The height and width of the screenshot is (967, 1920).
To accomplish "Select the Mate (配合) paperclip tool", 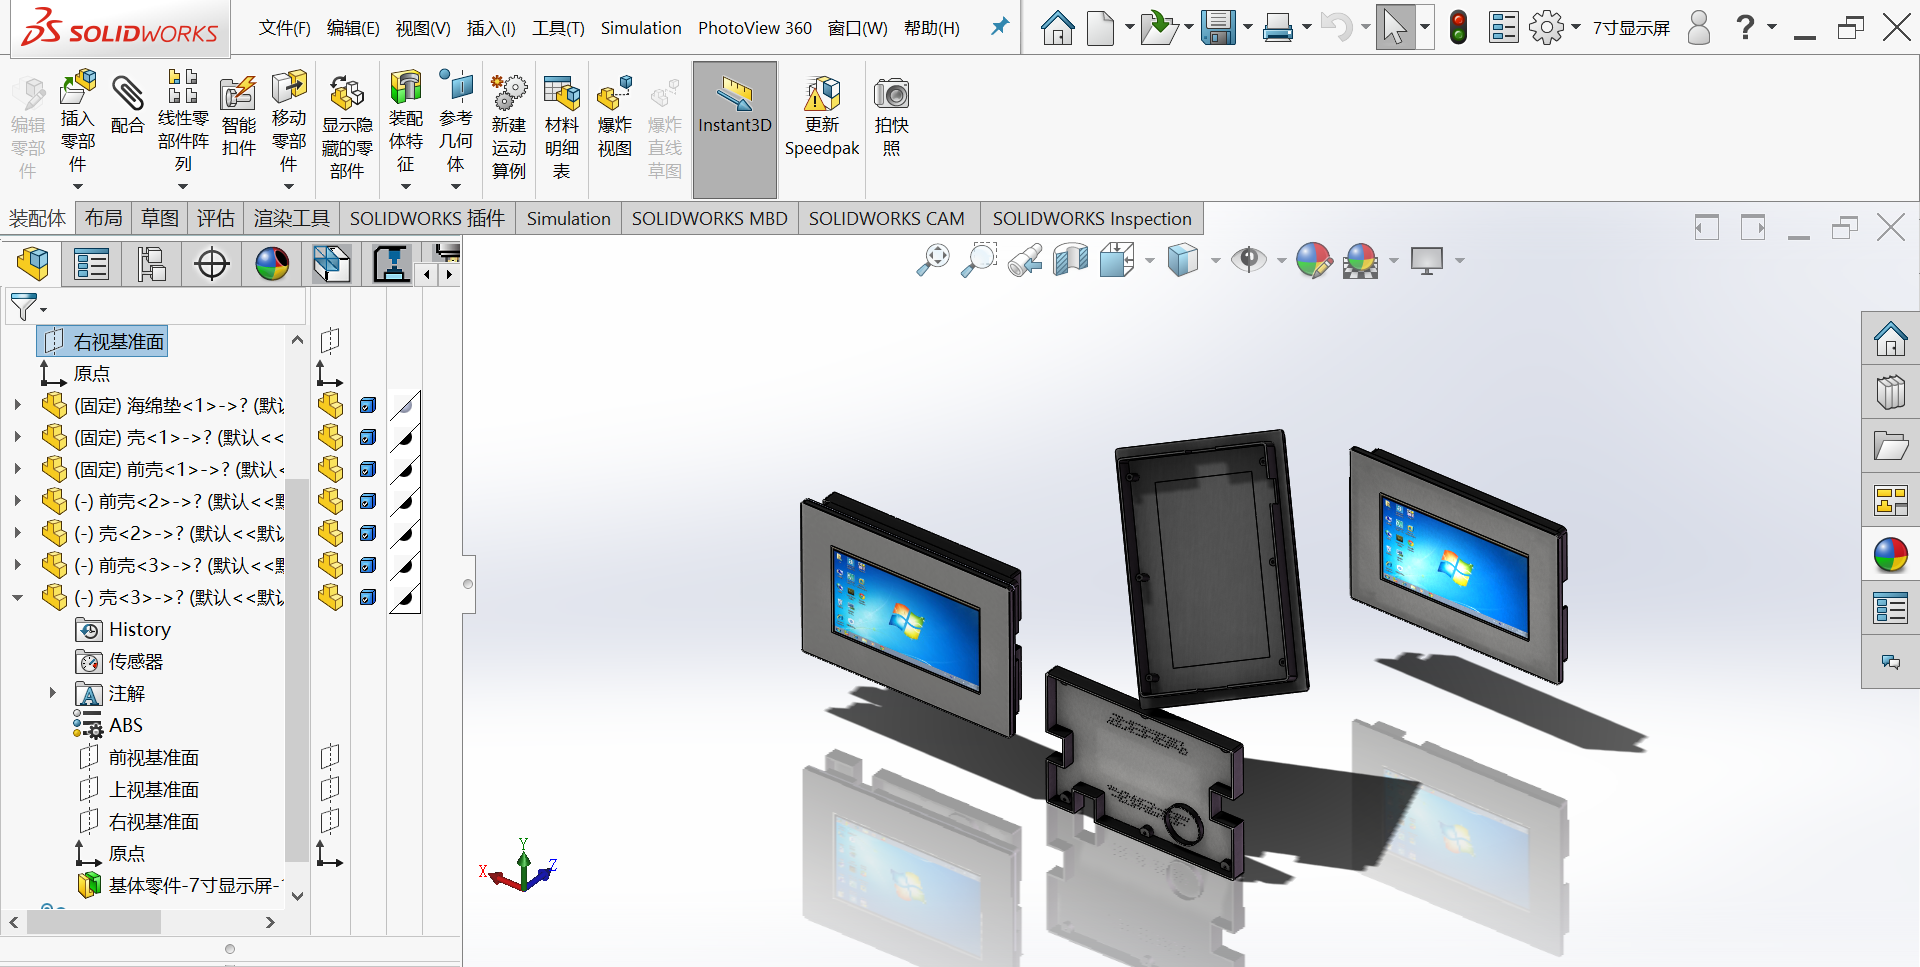I will click(x=127, y=94).
